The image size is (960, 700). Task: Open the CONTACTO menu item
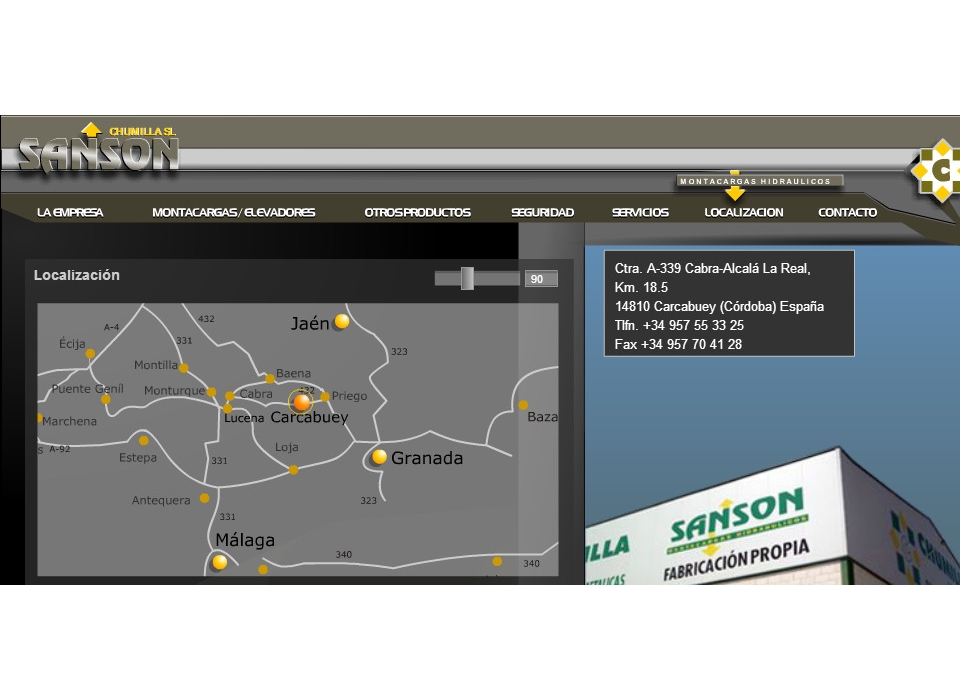[x=848, y=213]
